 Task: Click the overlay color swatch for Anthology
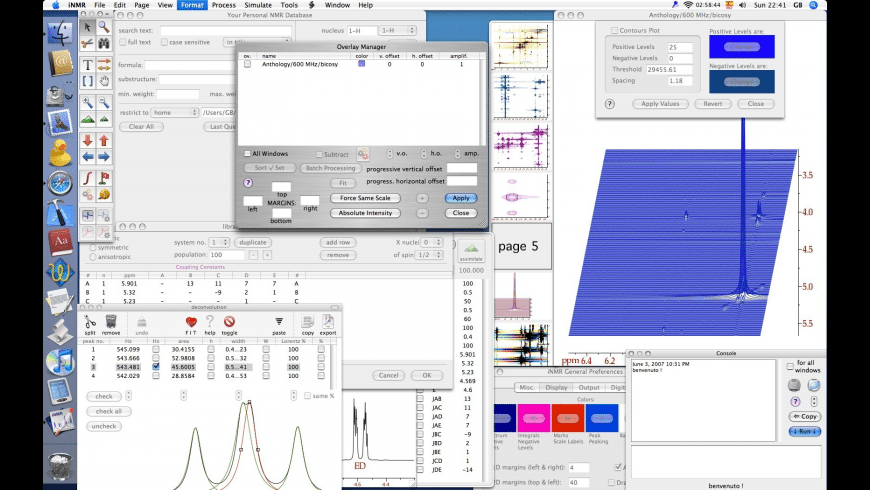tap(362, 64)
